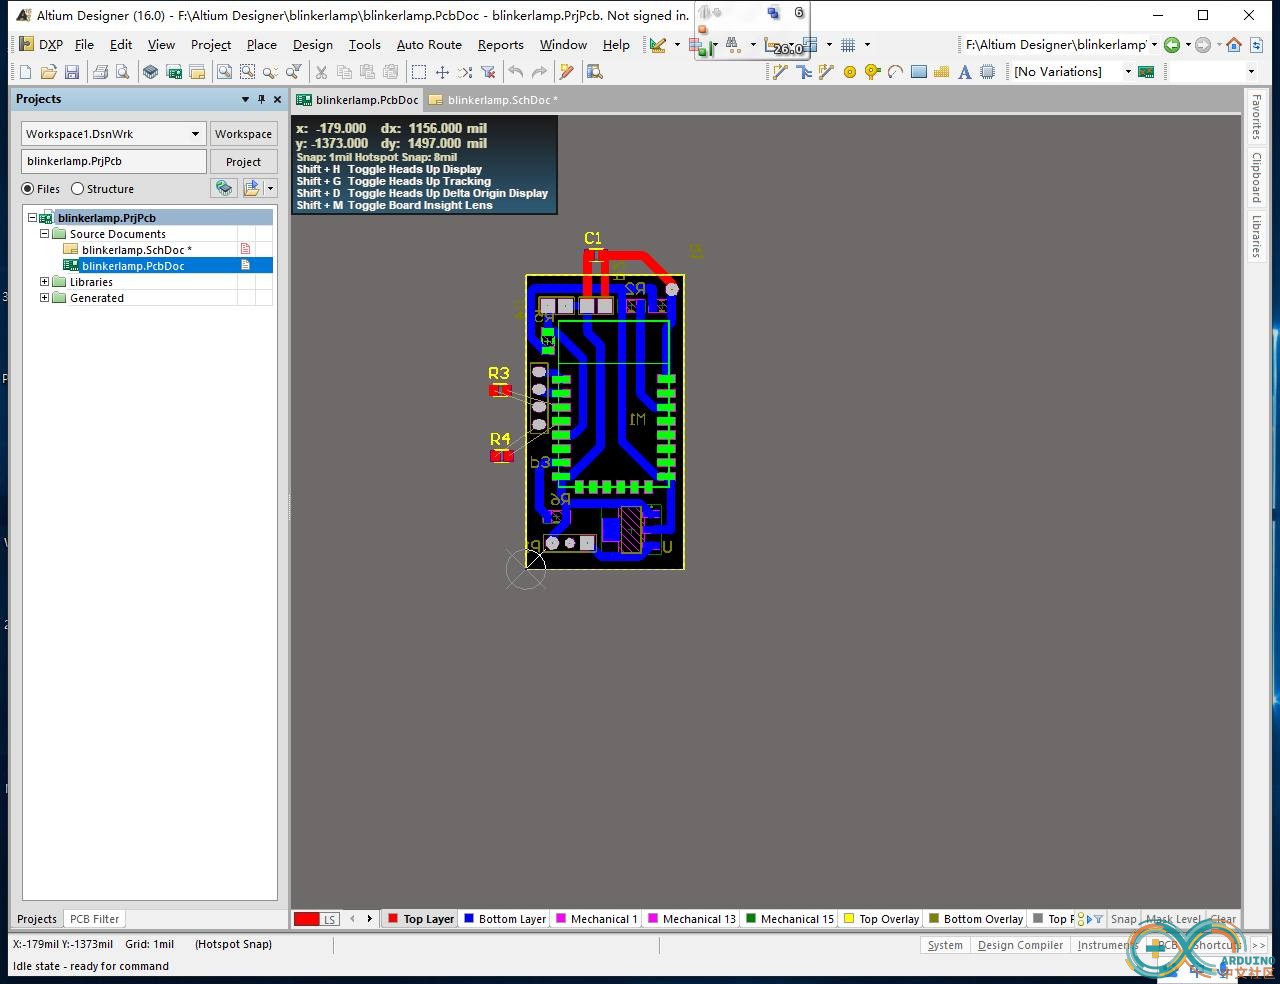Click the Mask Level button
This screenshot has width=1280, height=984.
pos(1173,919)
